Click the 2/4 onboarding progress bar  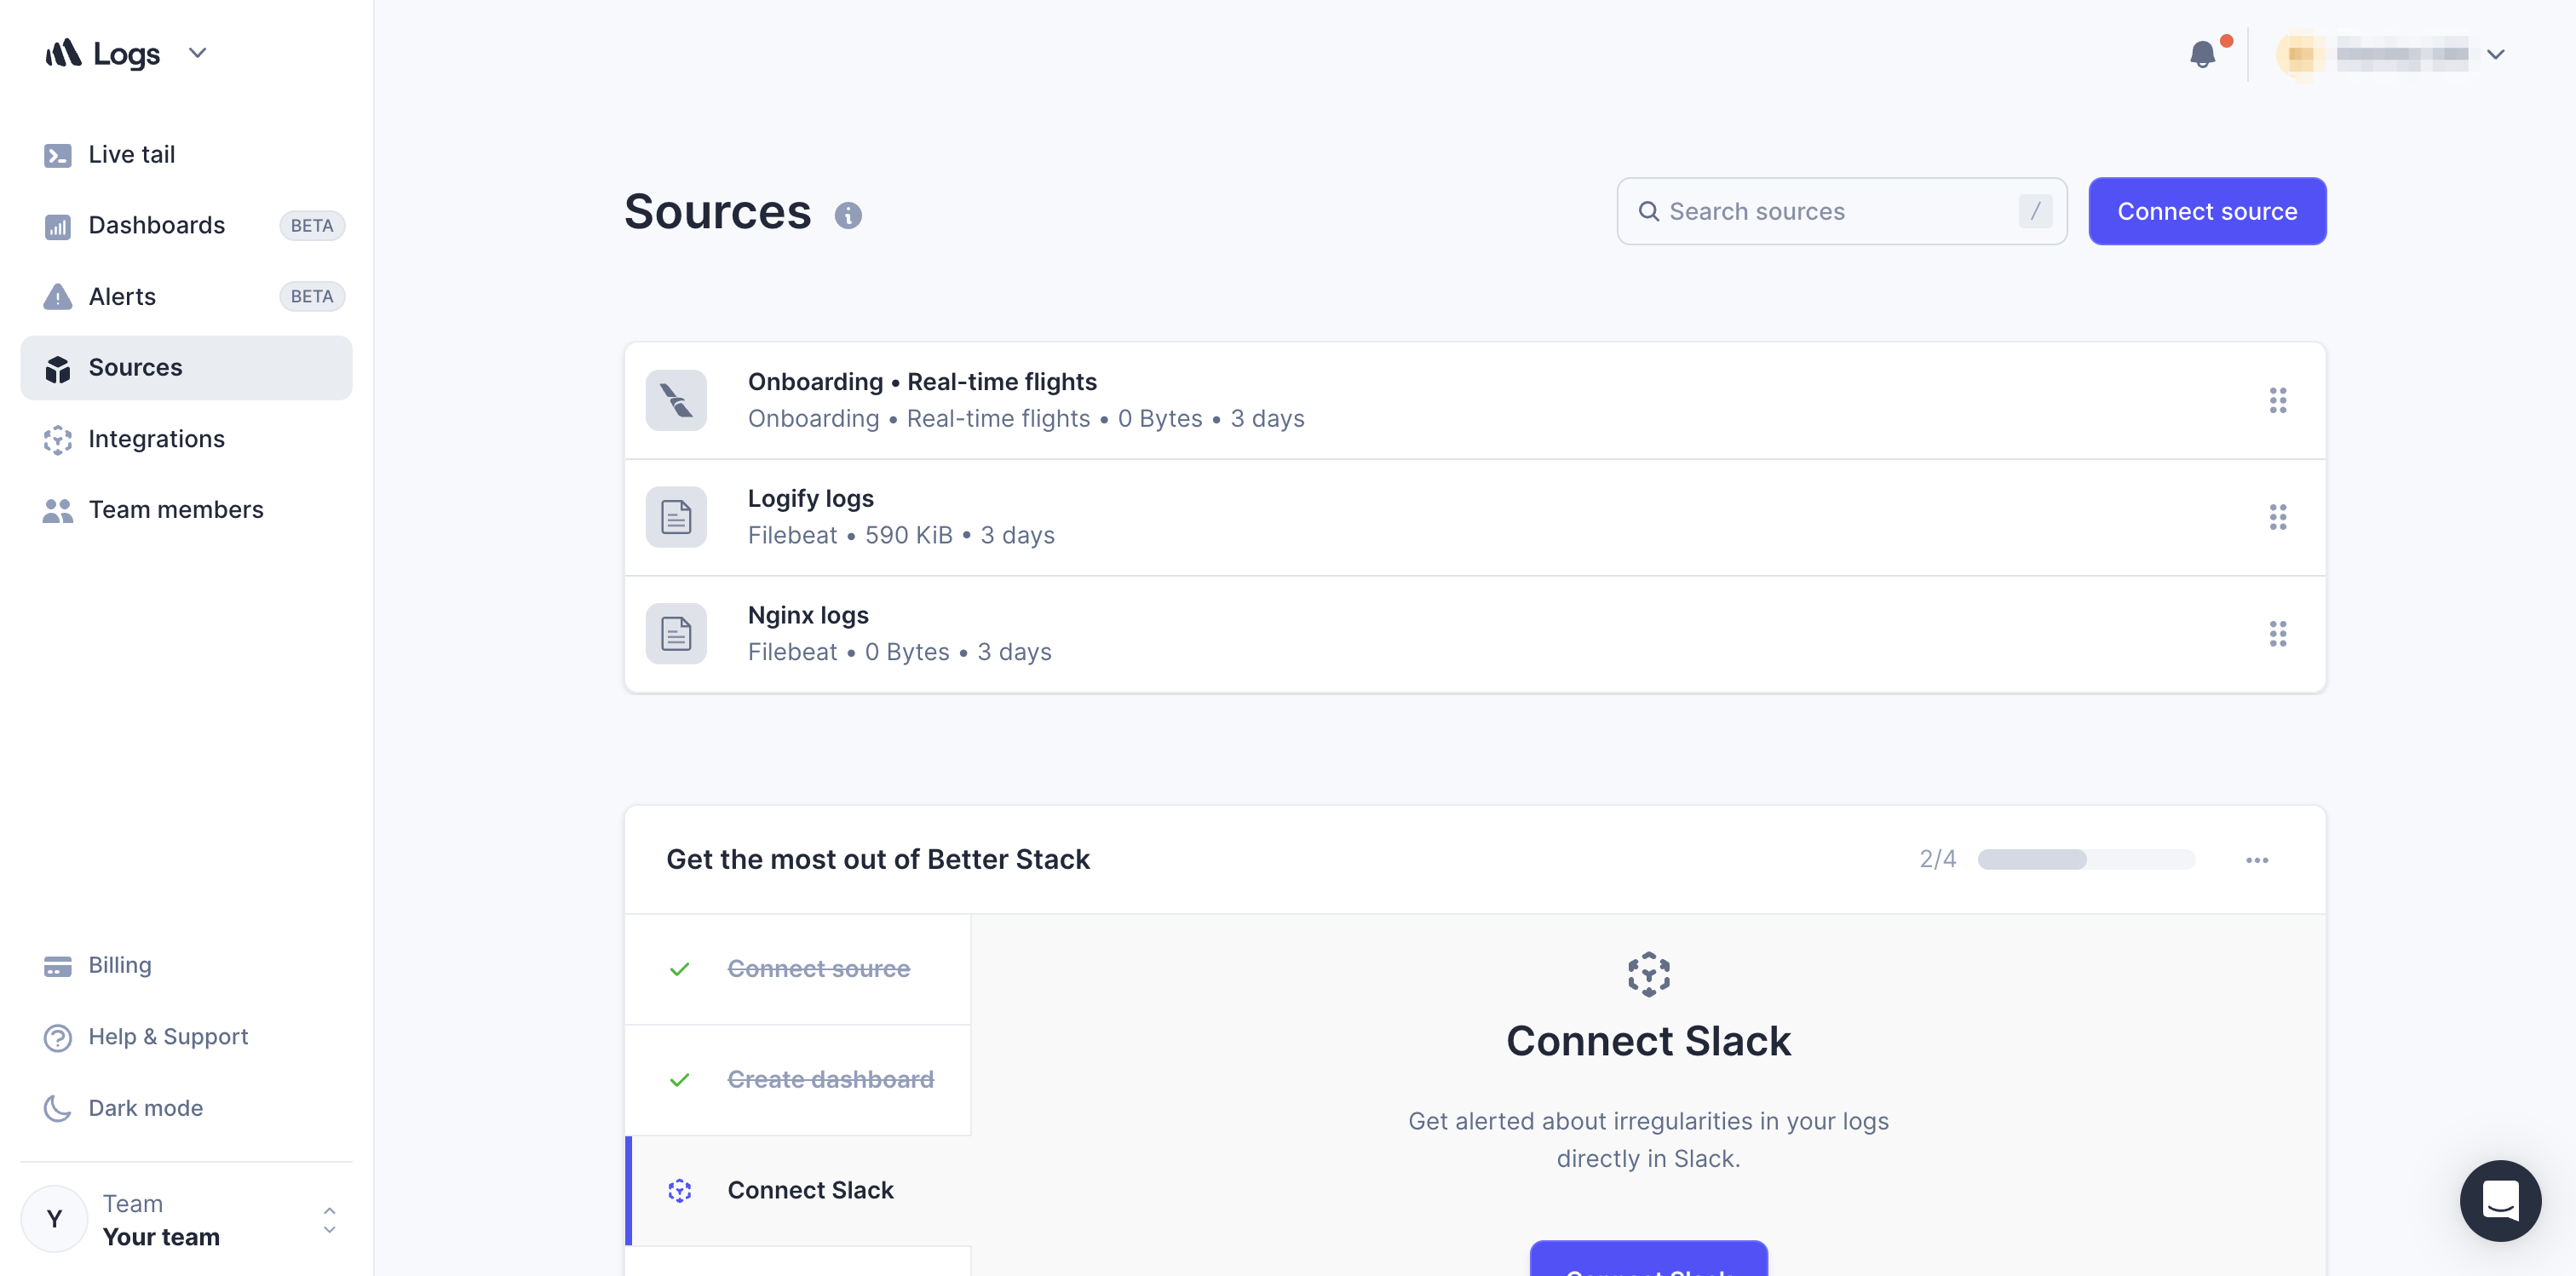2086,860
